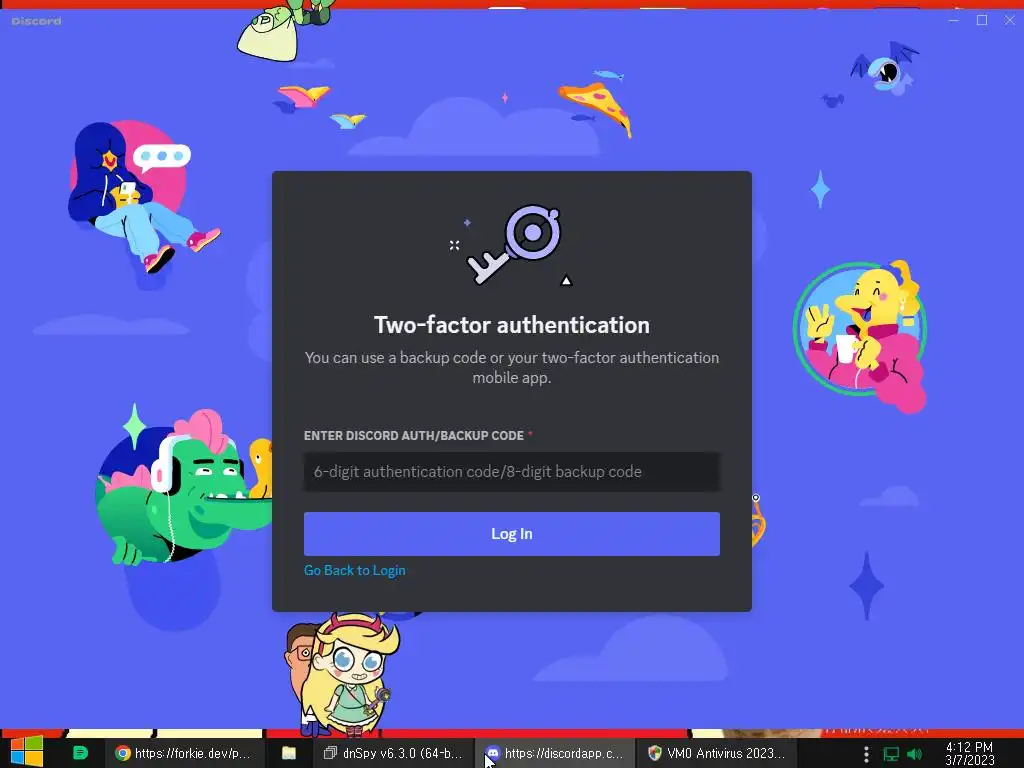
Task: Open taskbar clock showing 4:12 PM
Action: 969,753
